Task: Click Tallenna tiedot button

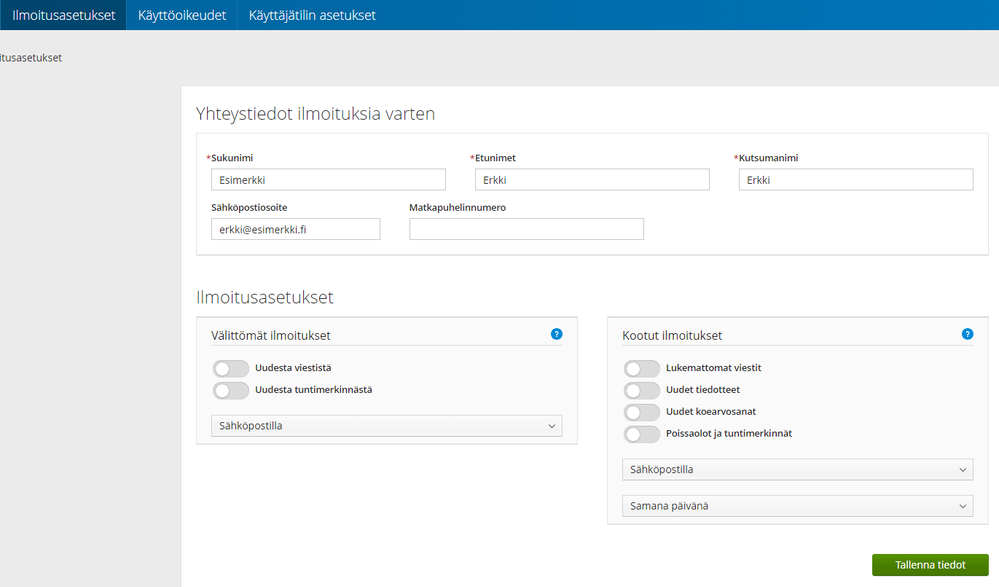Action: (930, 565)
